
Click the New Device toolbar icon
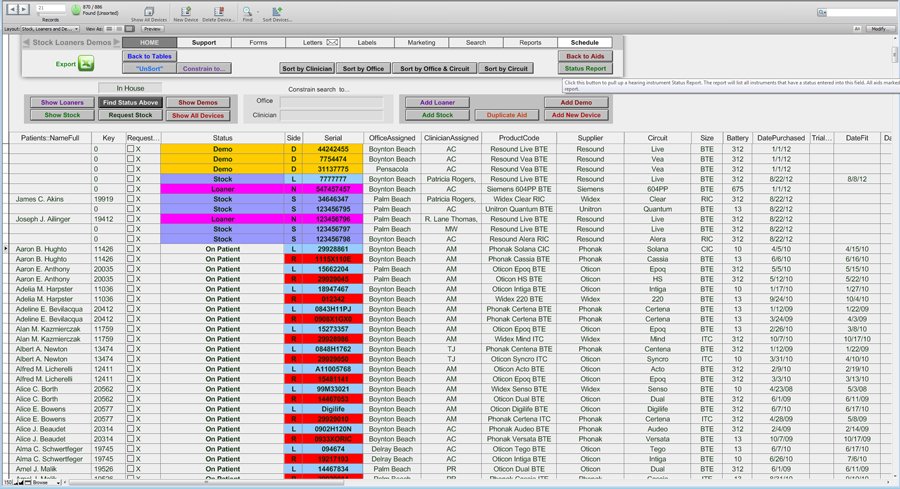pyautogui.click(x=185, y=11)
